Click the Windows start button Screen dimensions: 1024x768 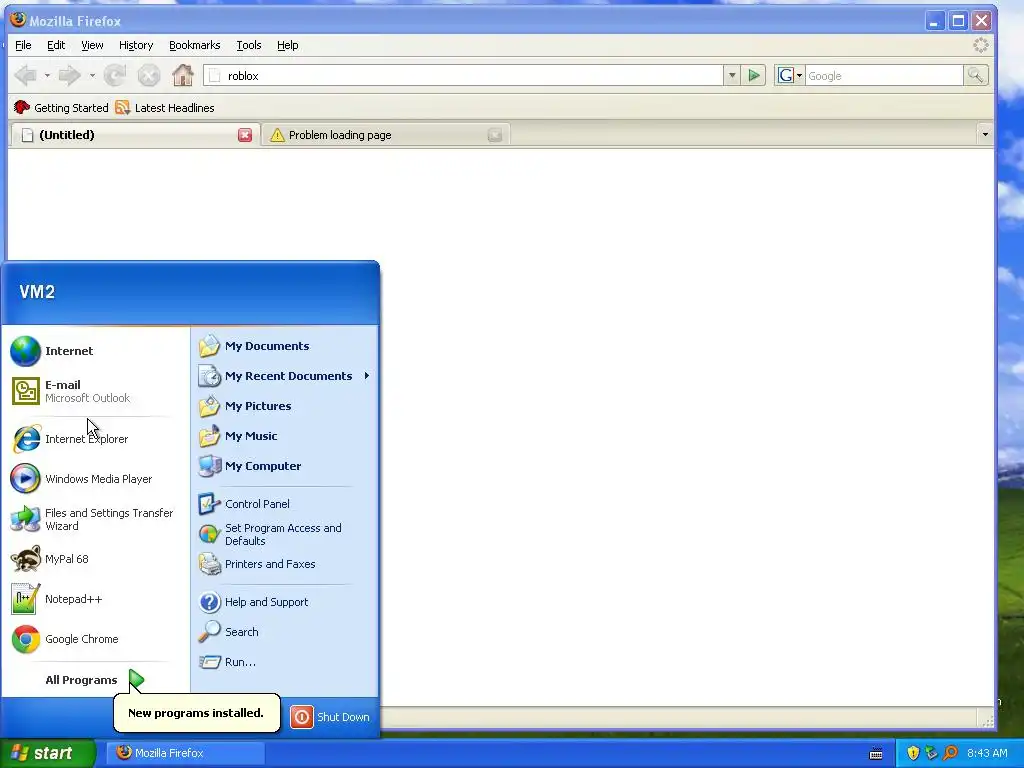[48, 753]
